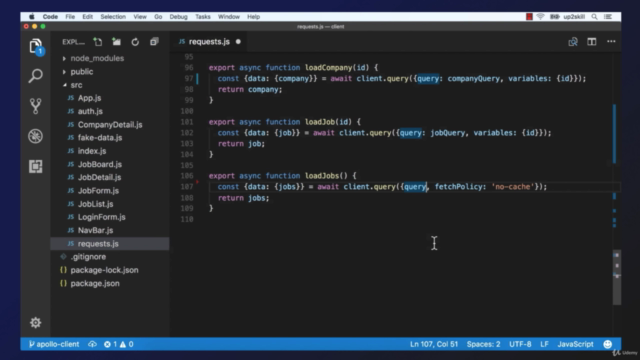Open CompanyDetail.js in the file tree
The width and height of the screenshot is (640, 360).
110,124
